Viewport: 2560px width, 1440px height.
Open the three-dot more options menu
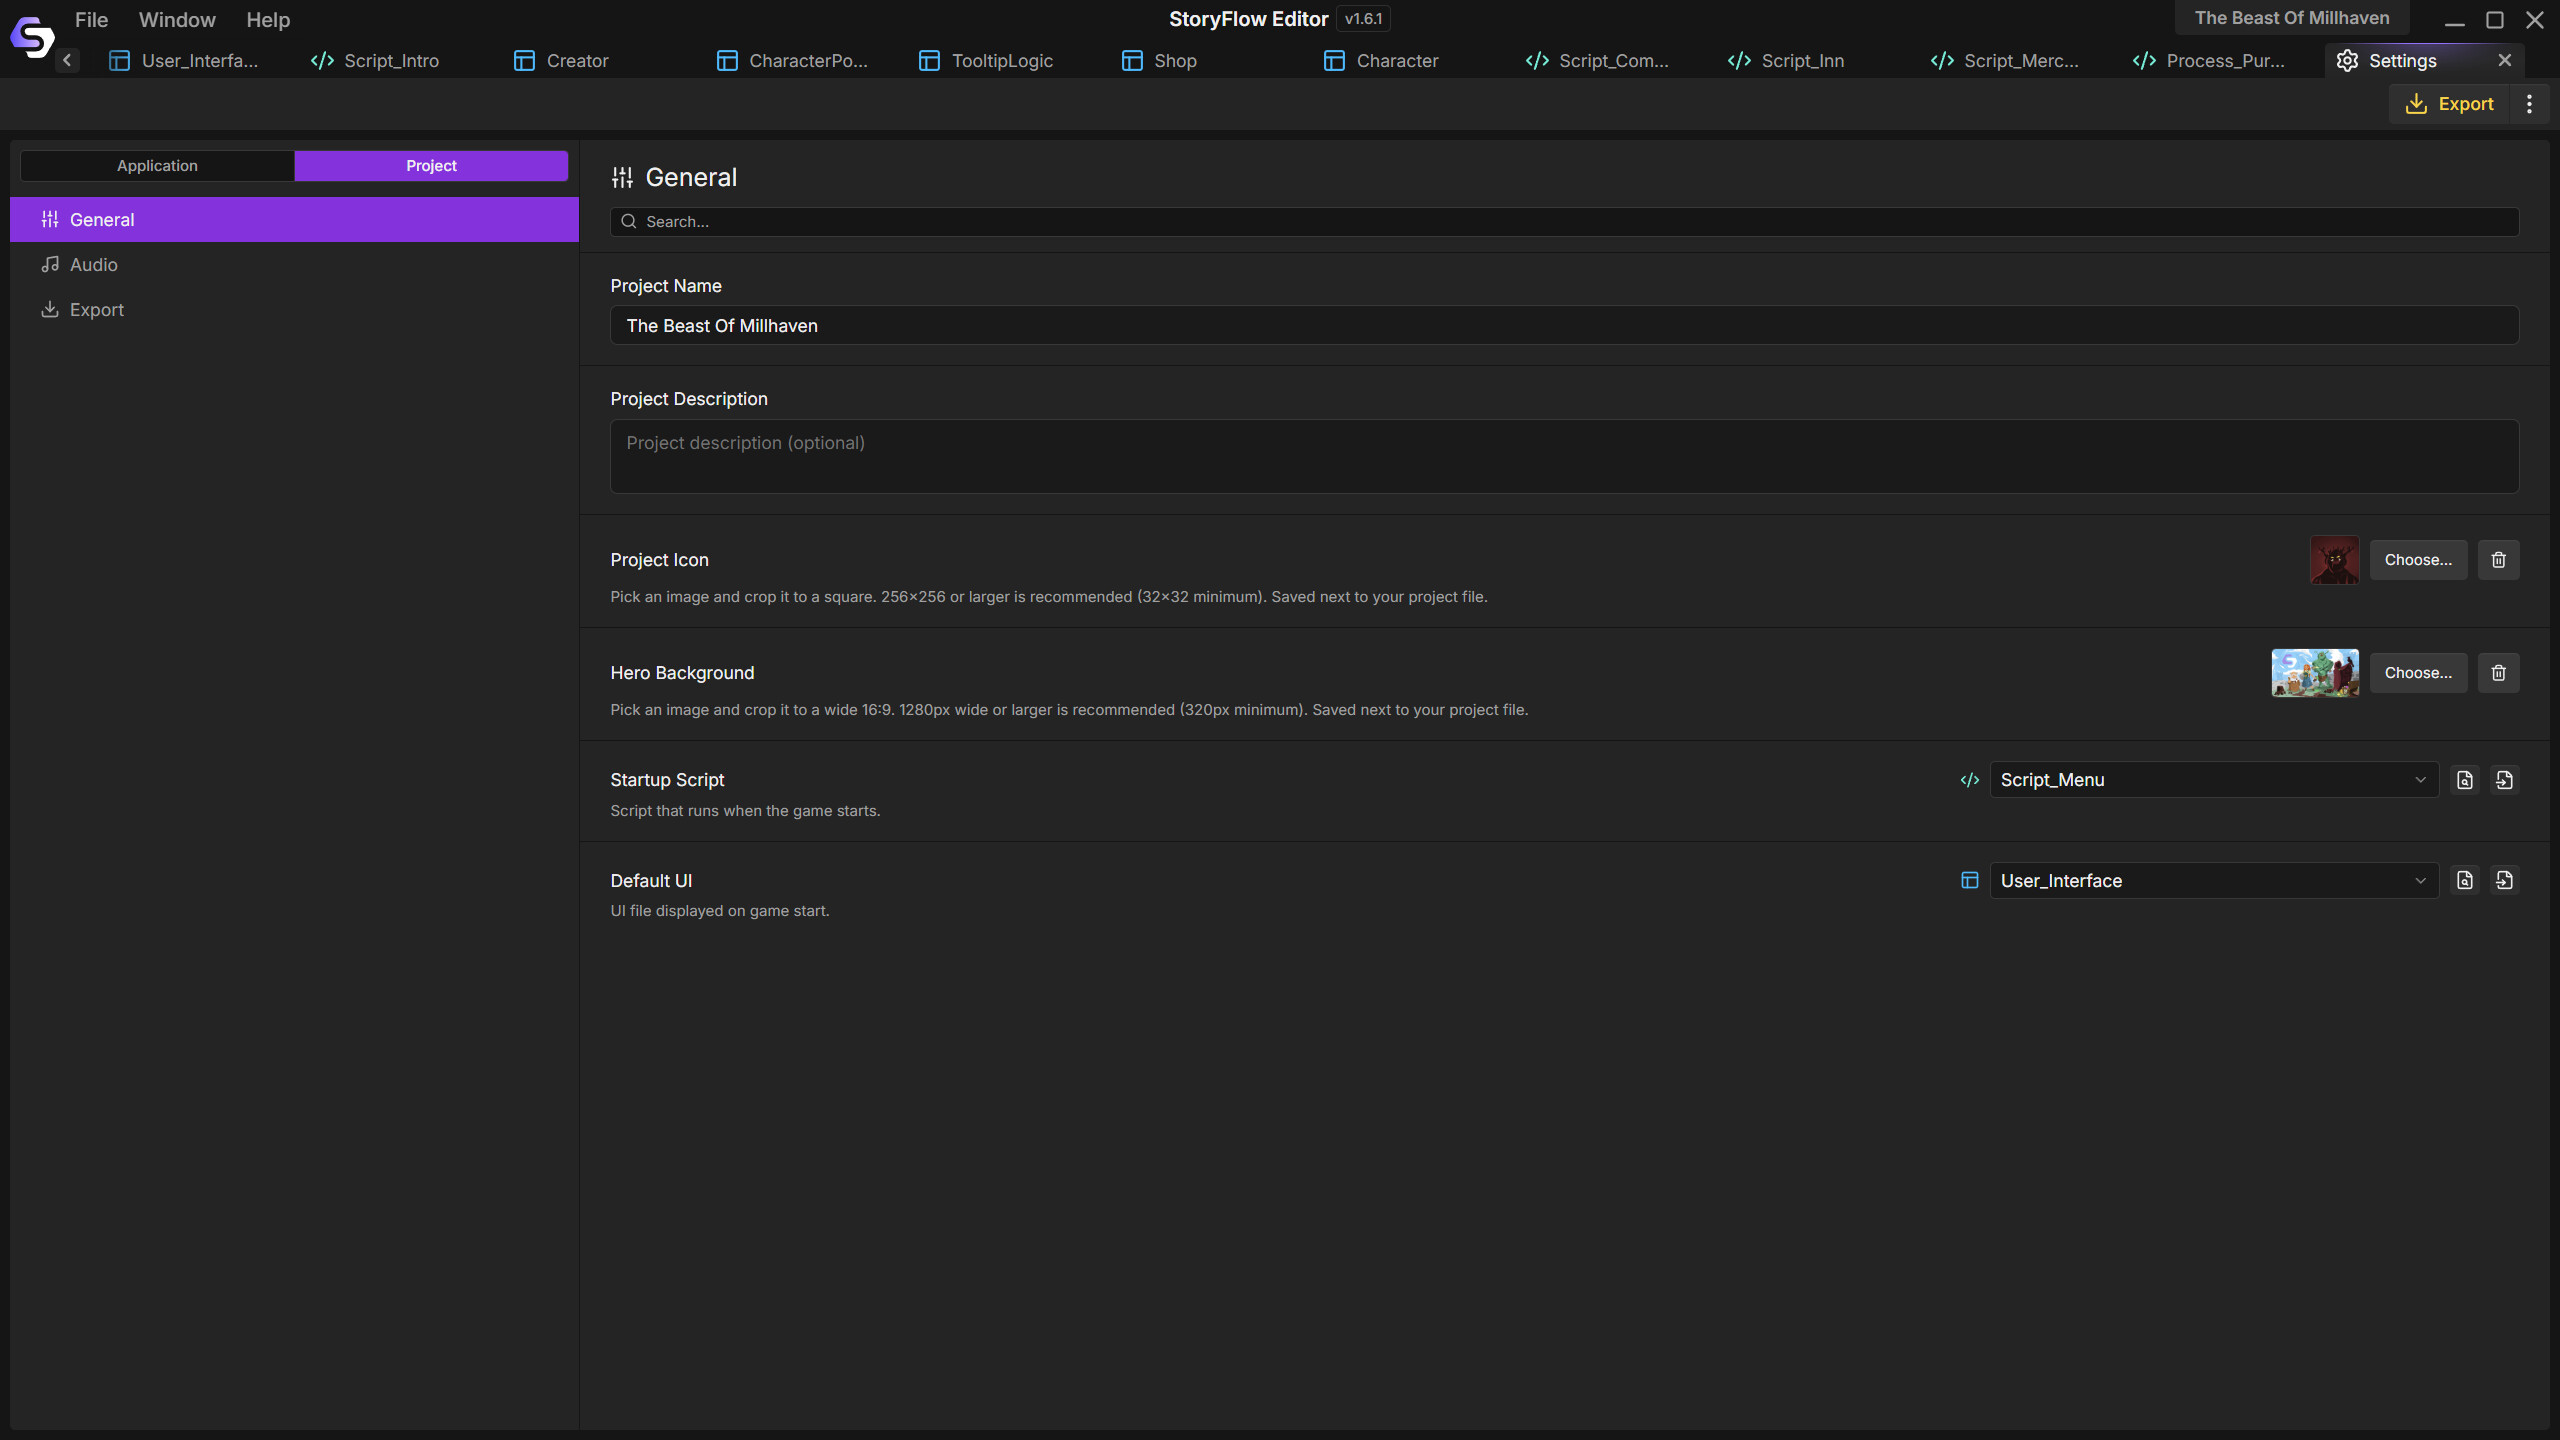2530,104
